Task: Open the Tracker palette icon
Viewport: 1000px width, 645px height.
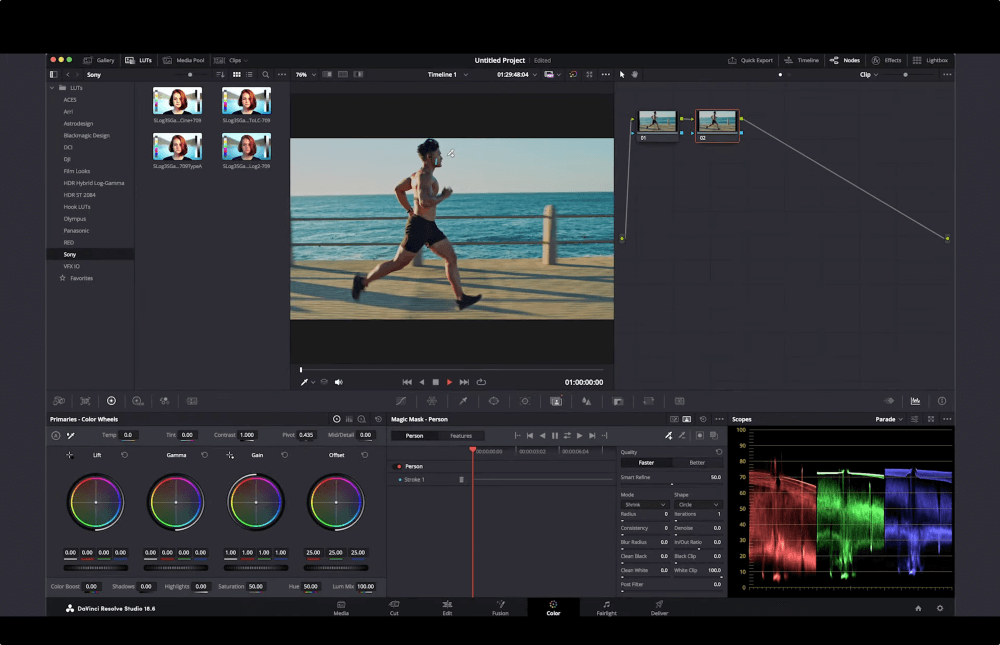Action: coord(525,401)
